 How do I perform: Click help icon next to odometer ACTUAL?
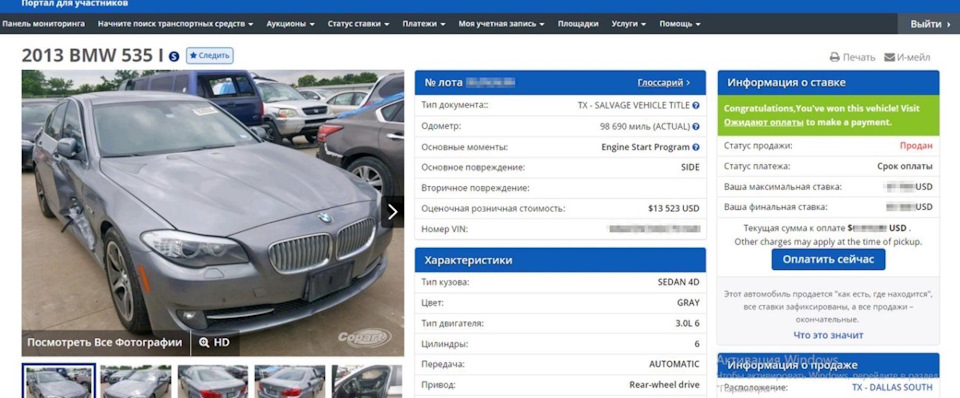696,127
